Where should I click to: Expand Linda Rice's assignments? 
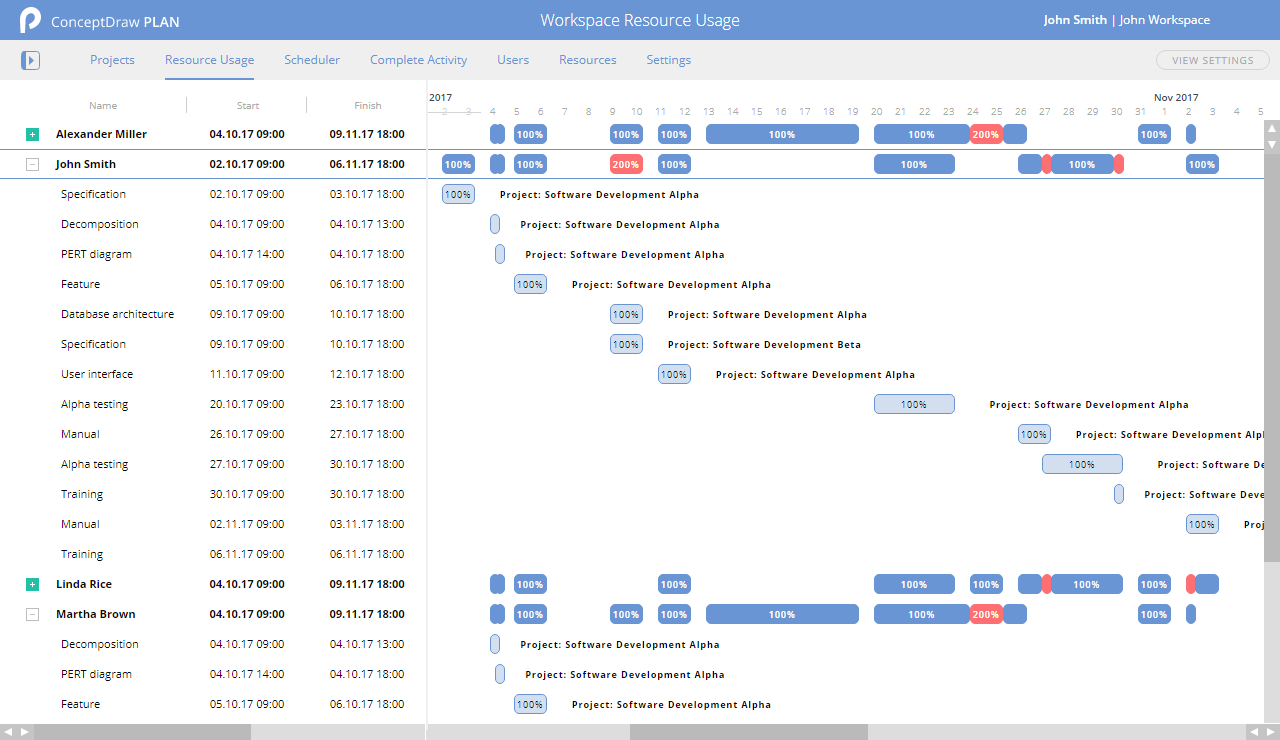pos(33,583)
